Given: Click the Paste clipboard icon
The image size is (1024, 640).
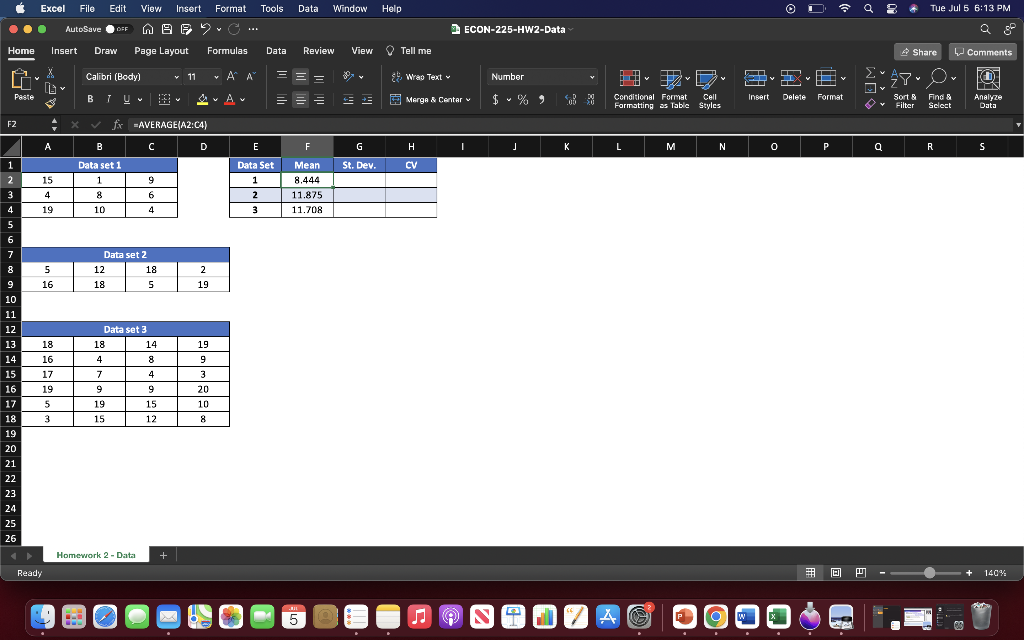Looking at the screenshot, I should pyautogui.click(x=21, y=80).
